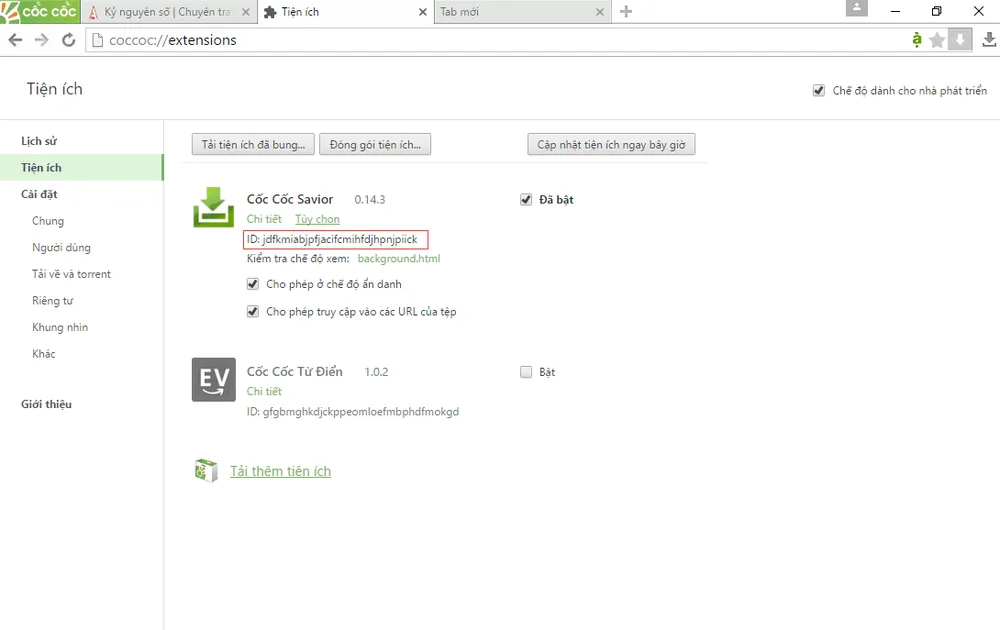This screenshot has height=630, width=1000.
Task: Toggle developer mode checkbox
Action: pos(819,91)
